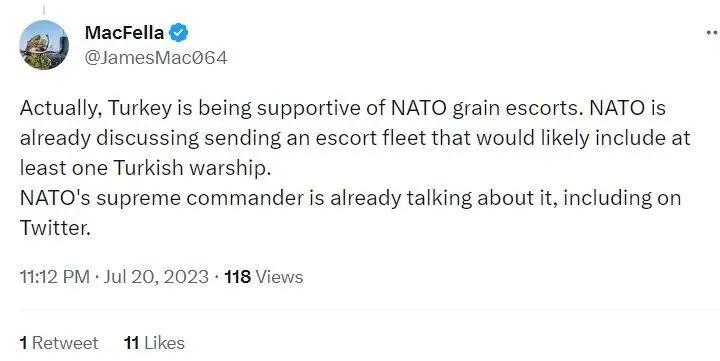Click the blue verified badge checkmark
The height and width of the screenshot is (361, 720).
coord(179,33)
